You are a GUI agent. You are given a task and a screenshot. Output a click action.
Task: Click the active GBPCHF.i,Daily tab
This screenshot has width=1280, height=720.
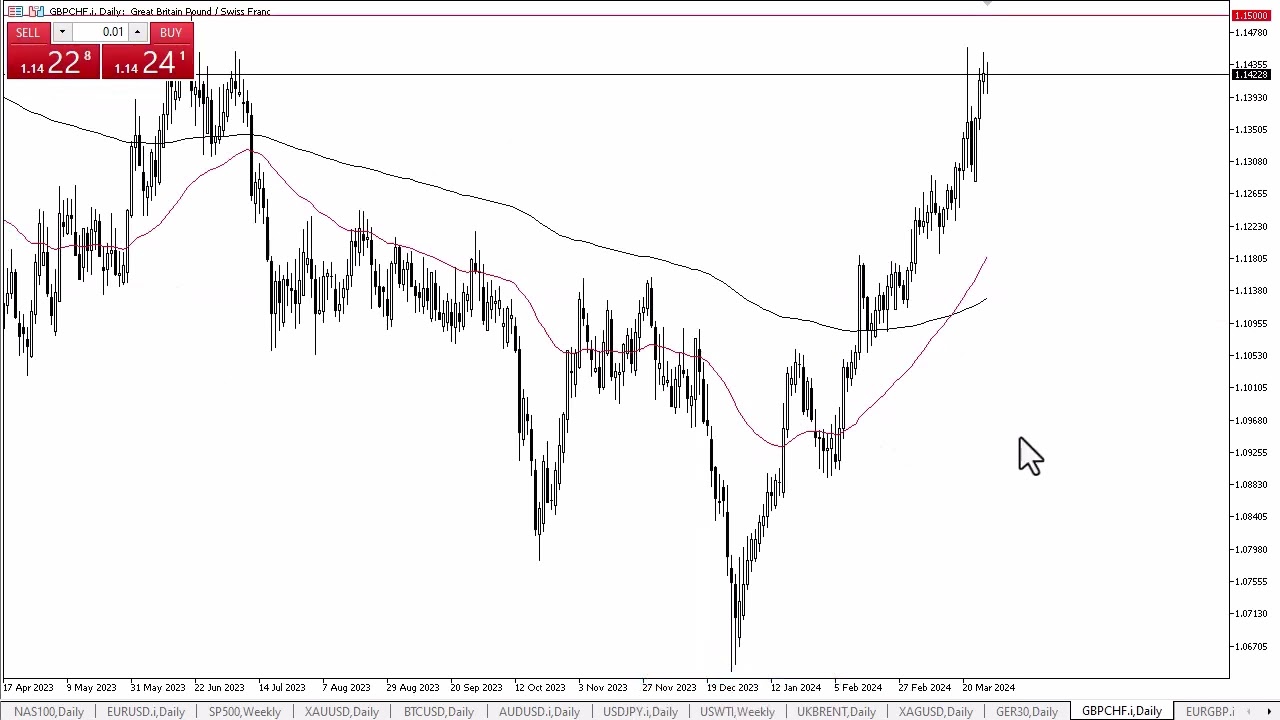pyautogui.click(x=1121, y=711)
